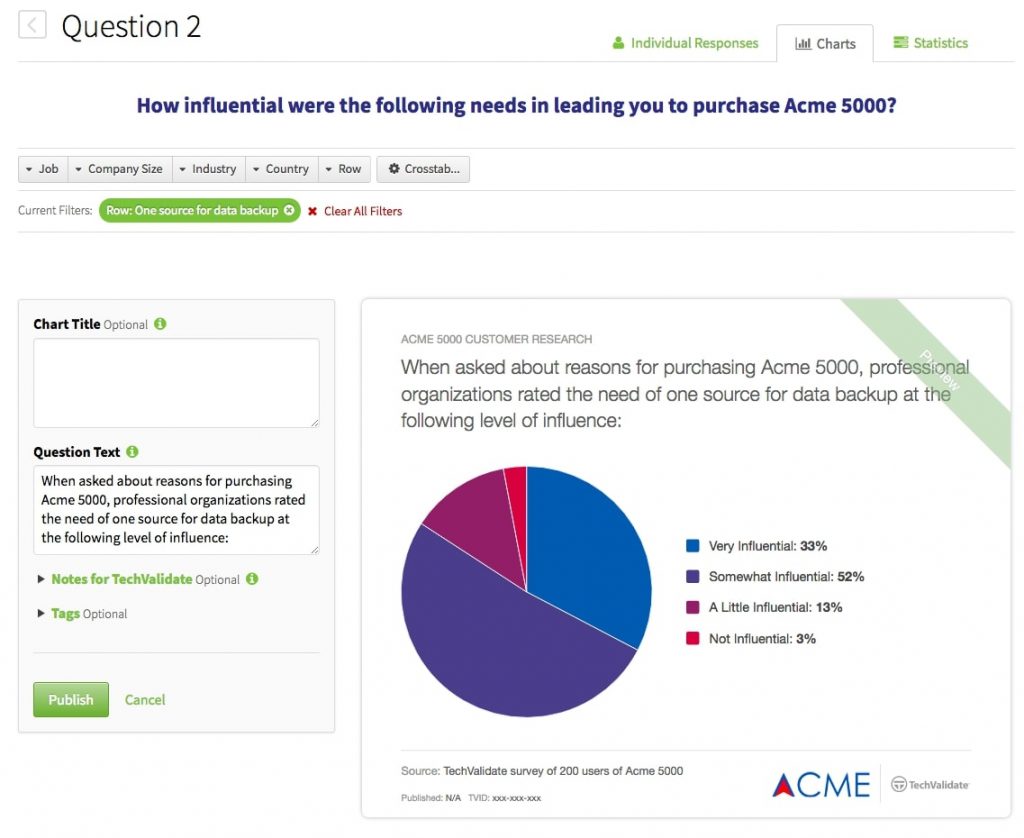1024x838 pixels.
Task: Click the back arrow beside Question 2
Action: click(32, 25)
